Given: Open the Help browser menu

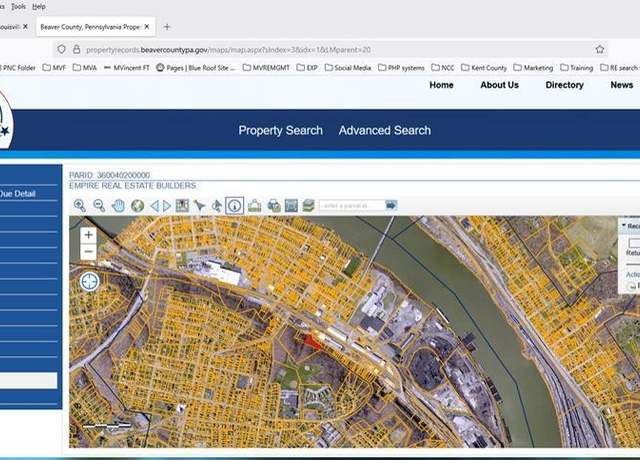Looking at the screenshot, I should pos(39,7).
